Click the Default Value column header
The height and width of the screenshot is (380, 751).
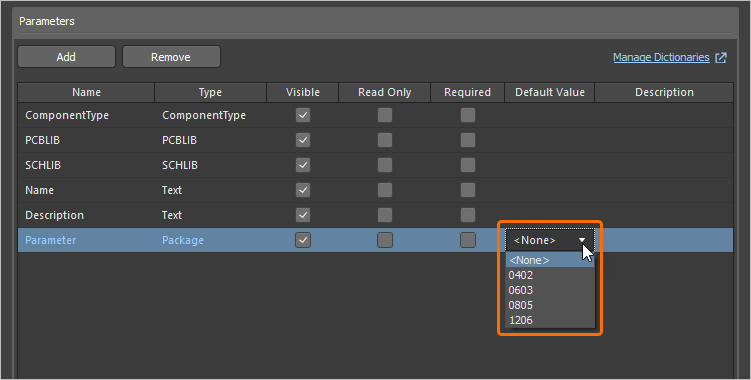point(550,92)
